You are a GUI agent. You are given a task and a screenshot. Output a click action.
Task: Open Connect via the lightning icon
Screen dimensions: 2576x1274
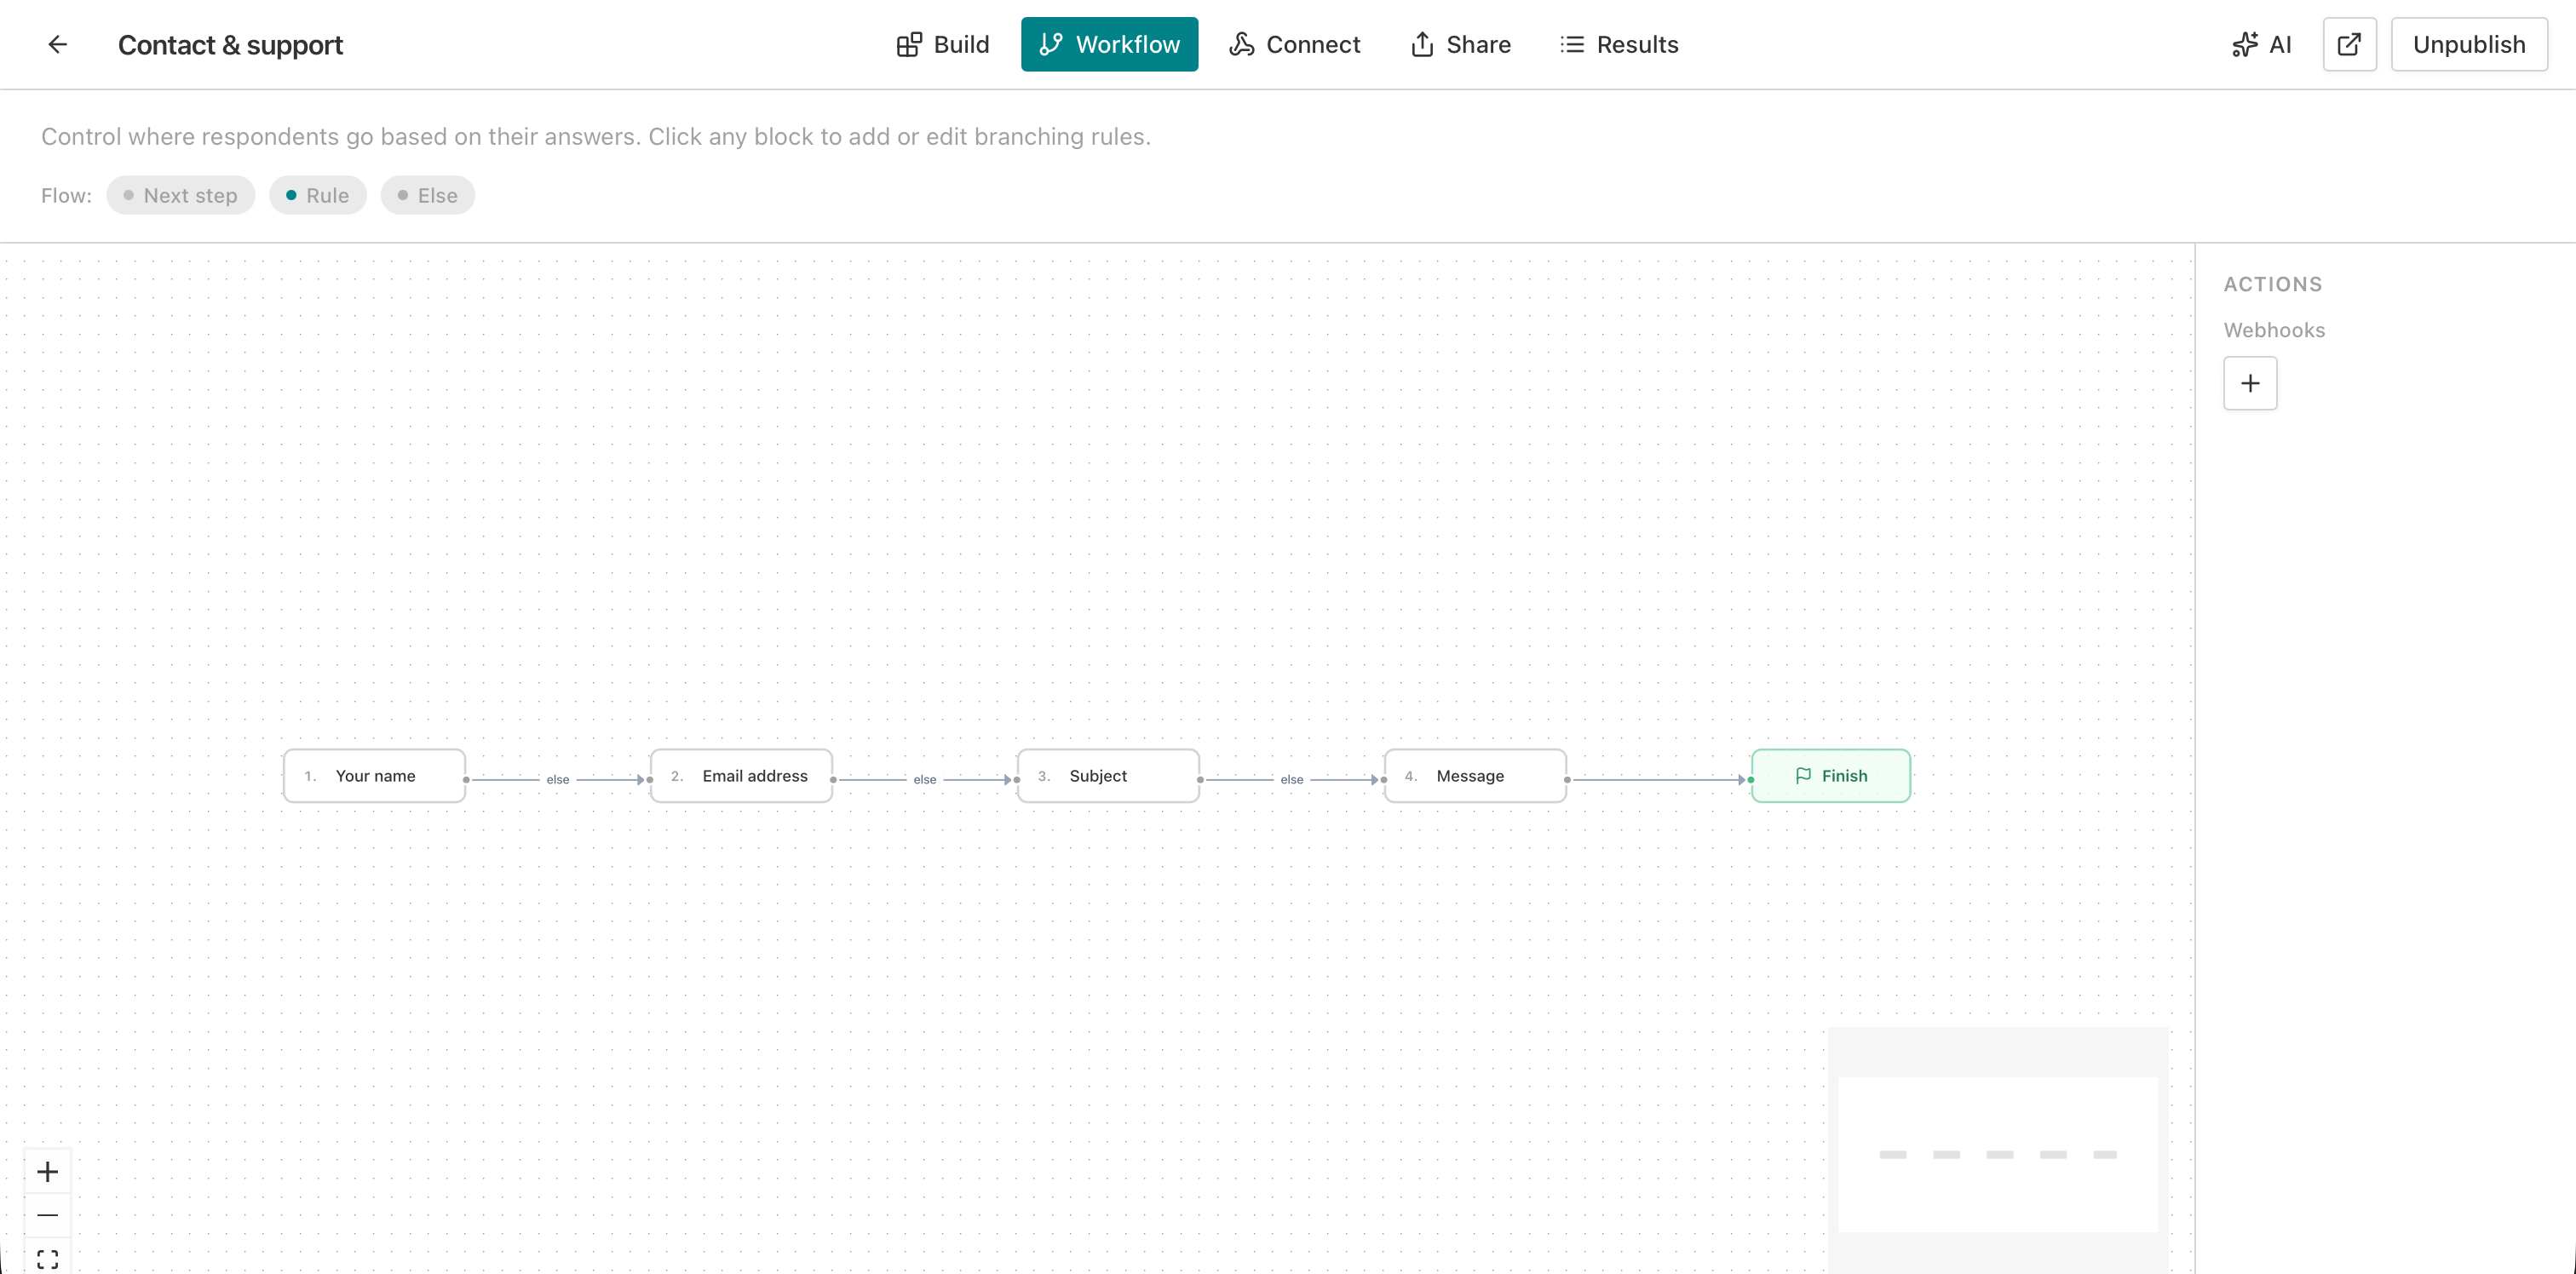(1241, 44)
